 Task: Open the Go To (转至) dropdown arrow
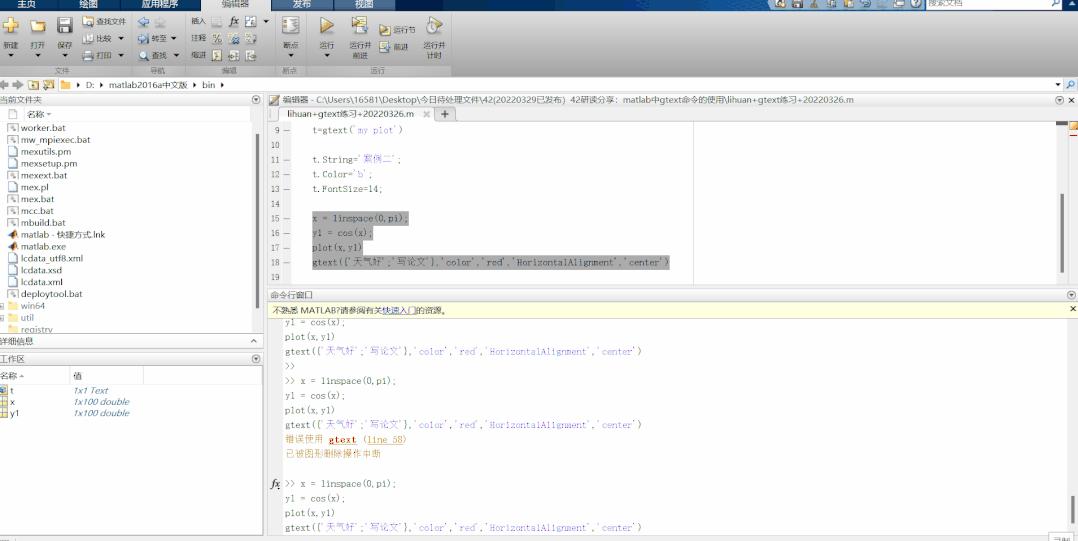(173, 38)
